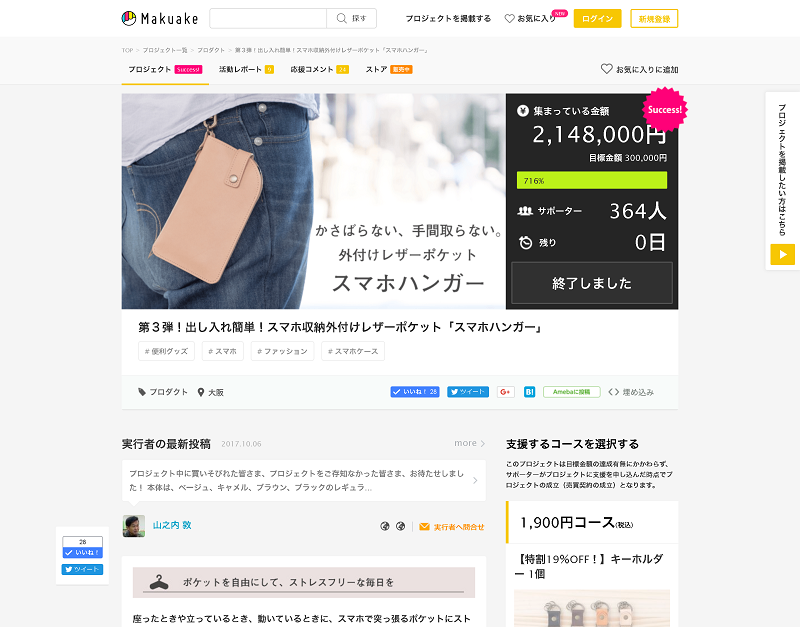Open 実行者へ問合せ envelope link
This screenshot has width=800, height=627.
click(x=452, y=526)
